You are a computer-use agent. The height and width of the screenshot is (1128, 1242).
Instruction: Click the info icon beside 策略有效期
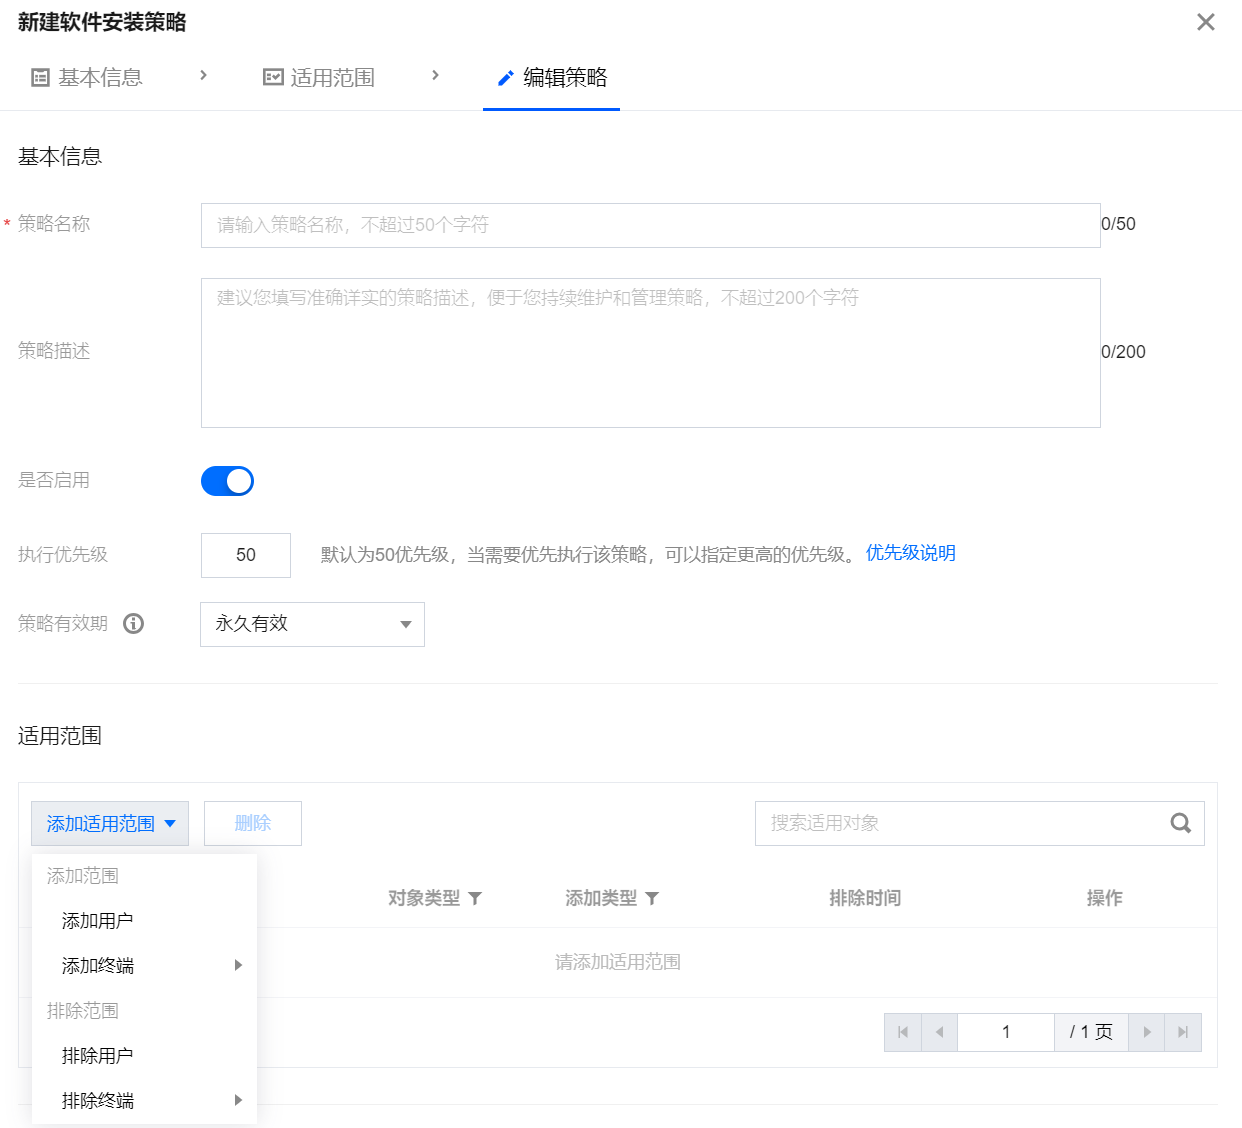(133, 624)
